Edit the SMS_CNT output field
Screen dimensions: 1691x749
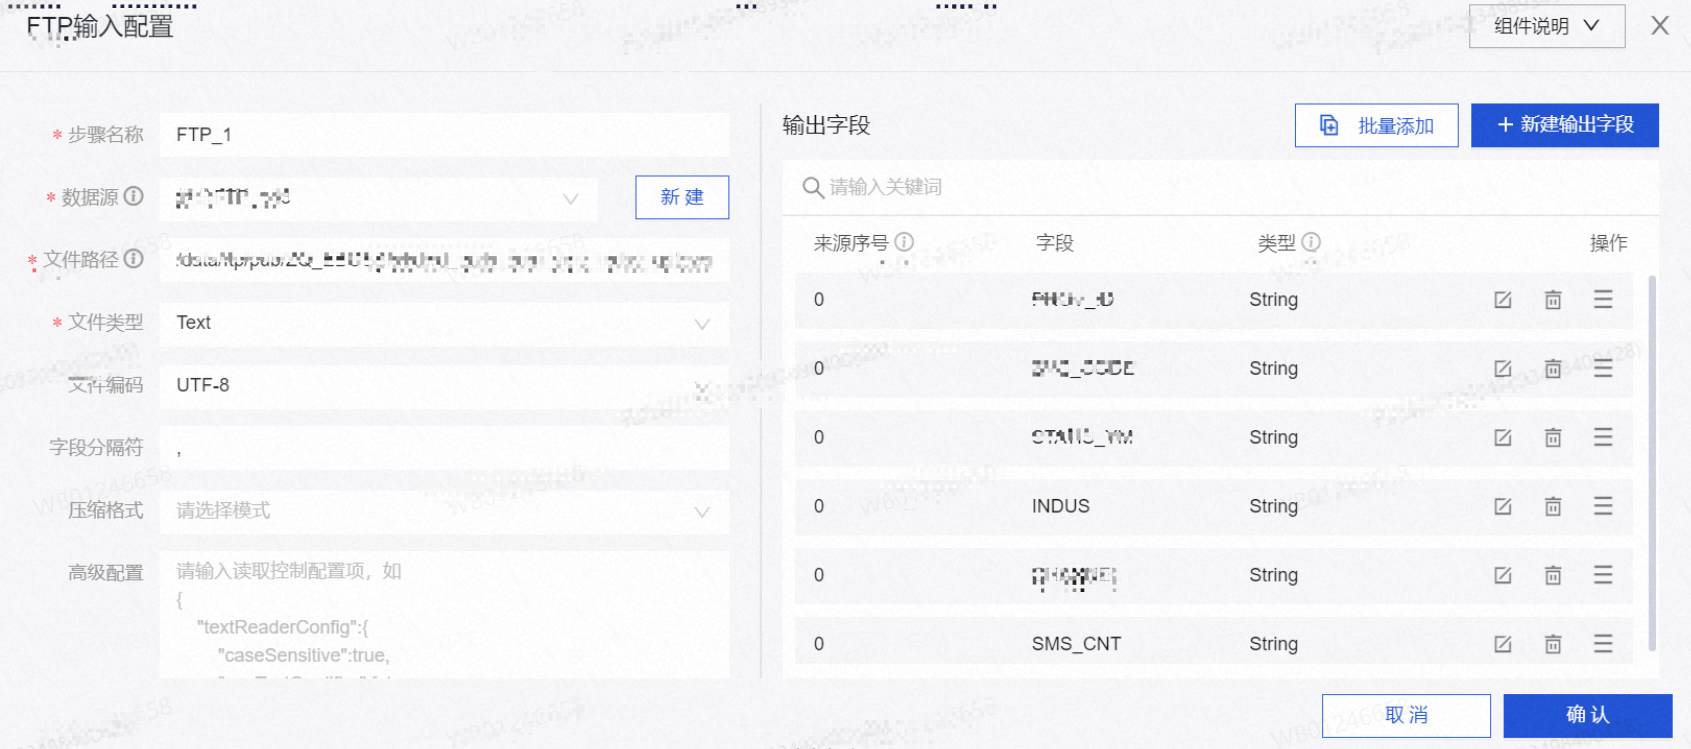(1502, 644)
